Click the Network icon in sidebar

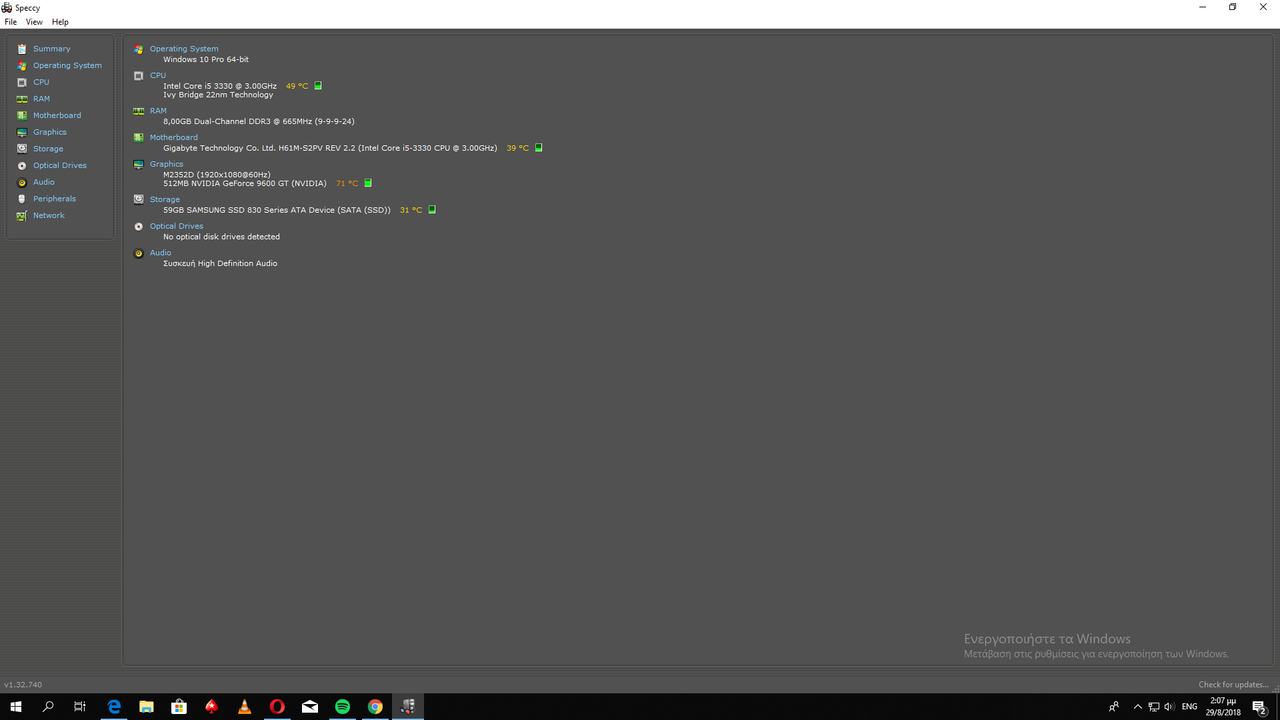(22, 216)
